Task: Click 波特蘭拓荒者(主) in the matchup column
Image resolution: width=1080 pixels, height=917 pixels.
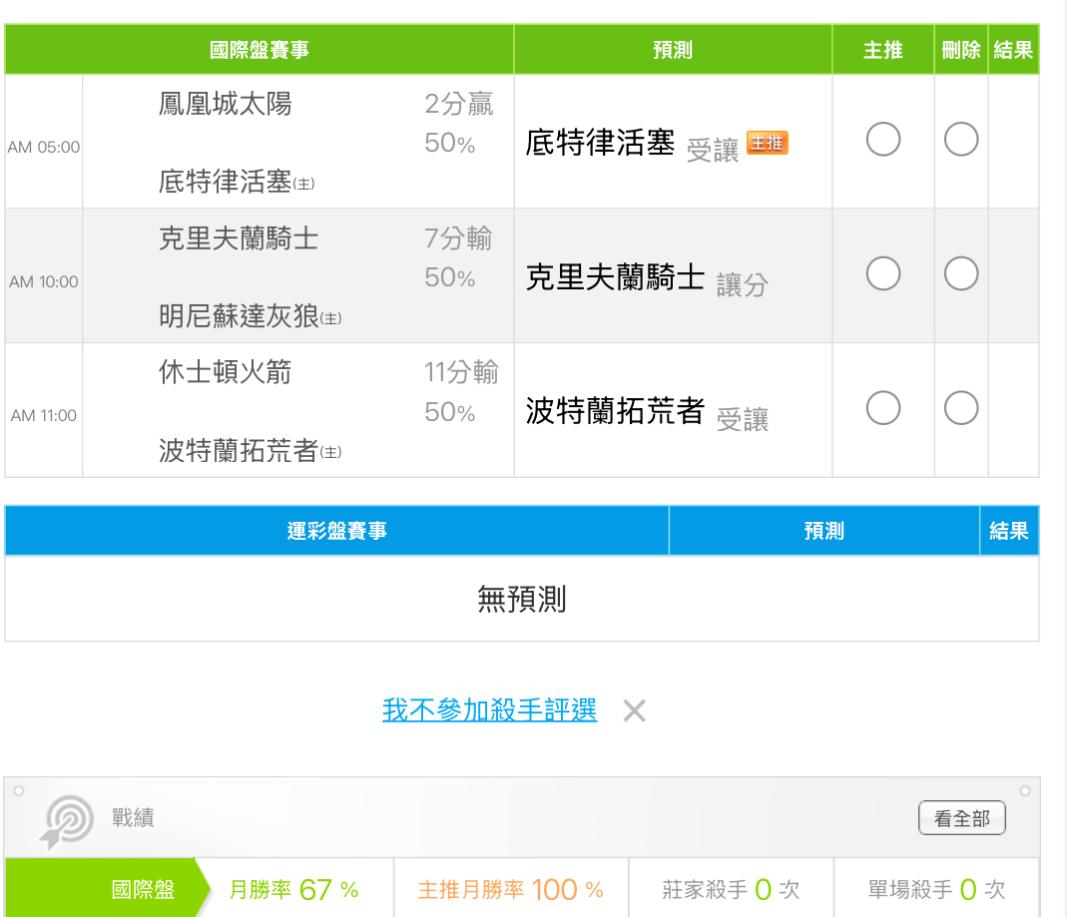Action: 249,451
